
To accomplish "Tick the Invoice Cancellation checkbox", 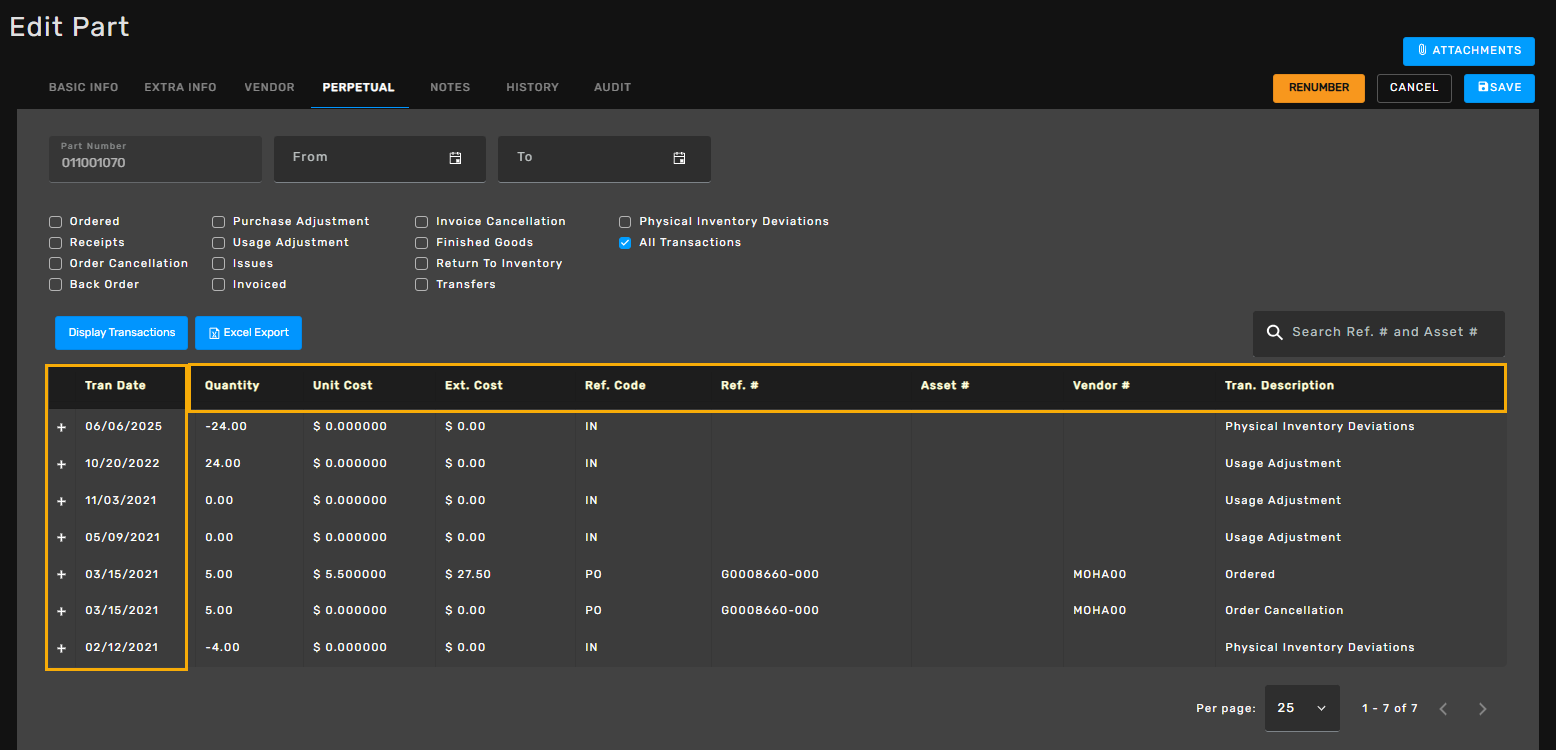I will point(422,222).
